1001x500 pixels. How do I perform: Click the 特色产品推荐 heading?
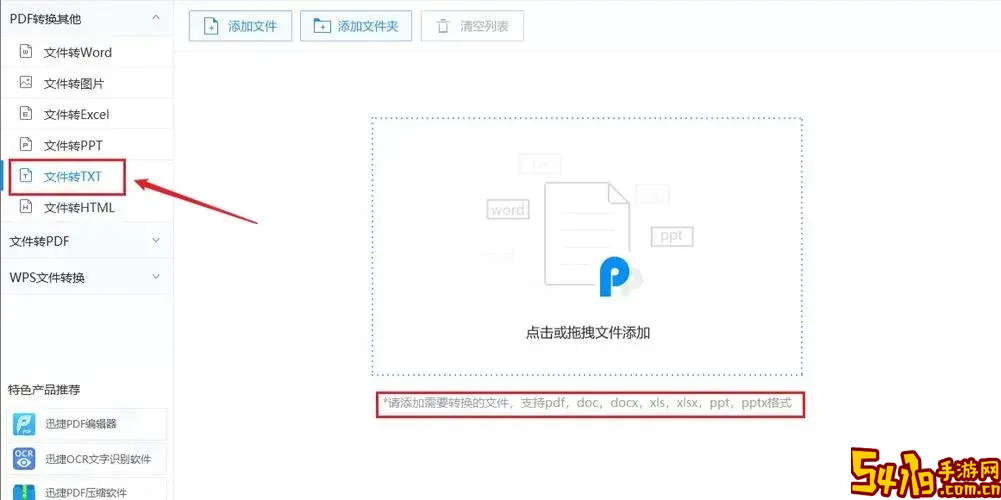tap(44, 390)
